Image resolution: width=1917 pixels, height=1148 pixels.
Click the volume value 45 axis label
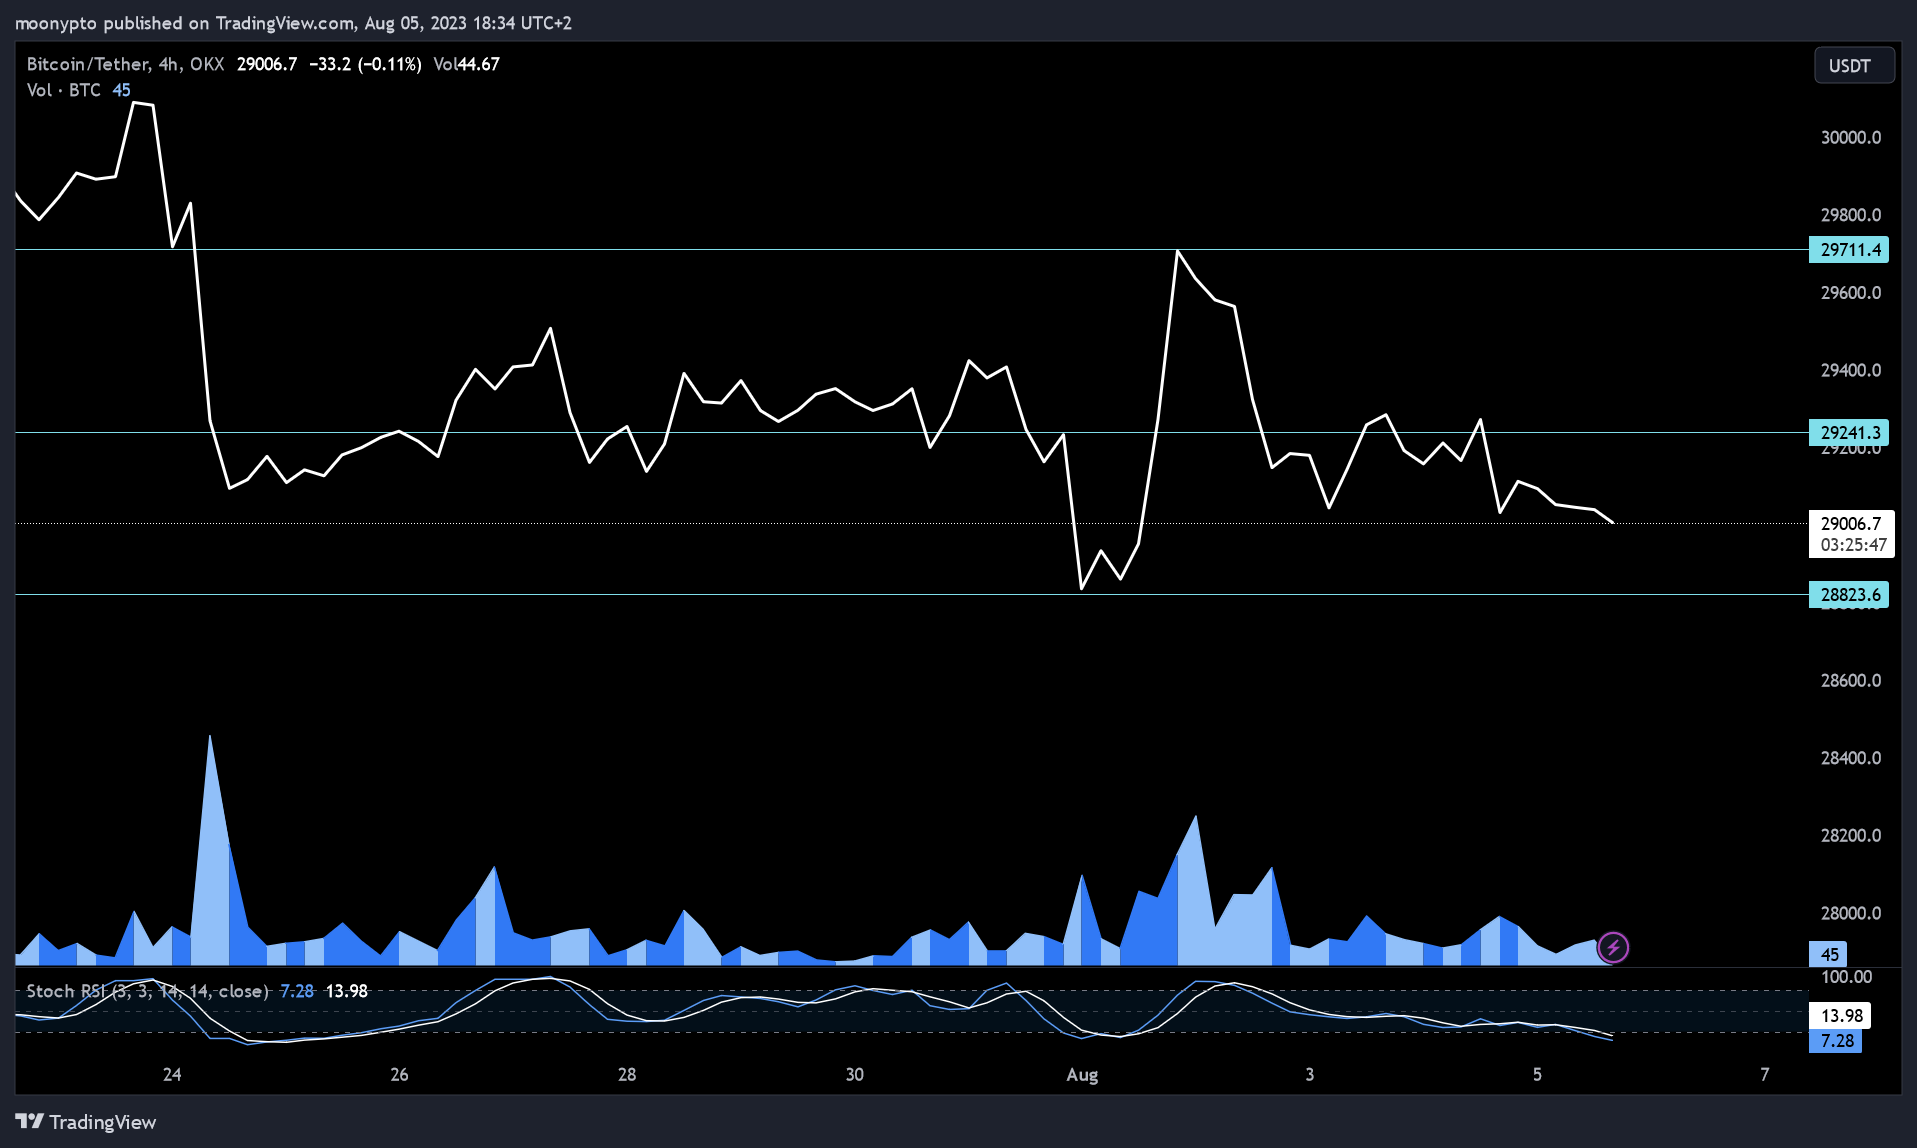click(1828, 954)
